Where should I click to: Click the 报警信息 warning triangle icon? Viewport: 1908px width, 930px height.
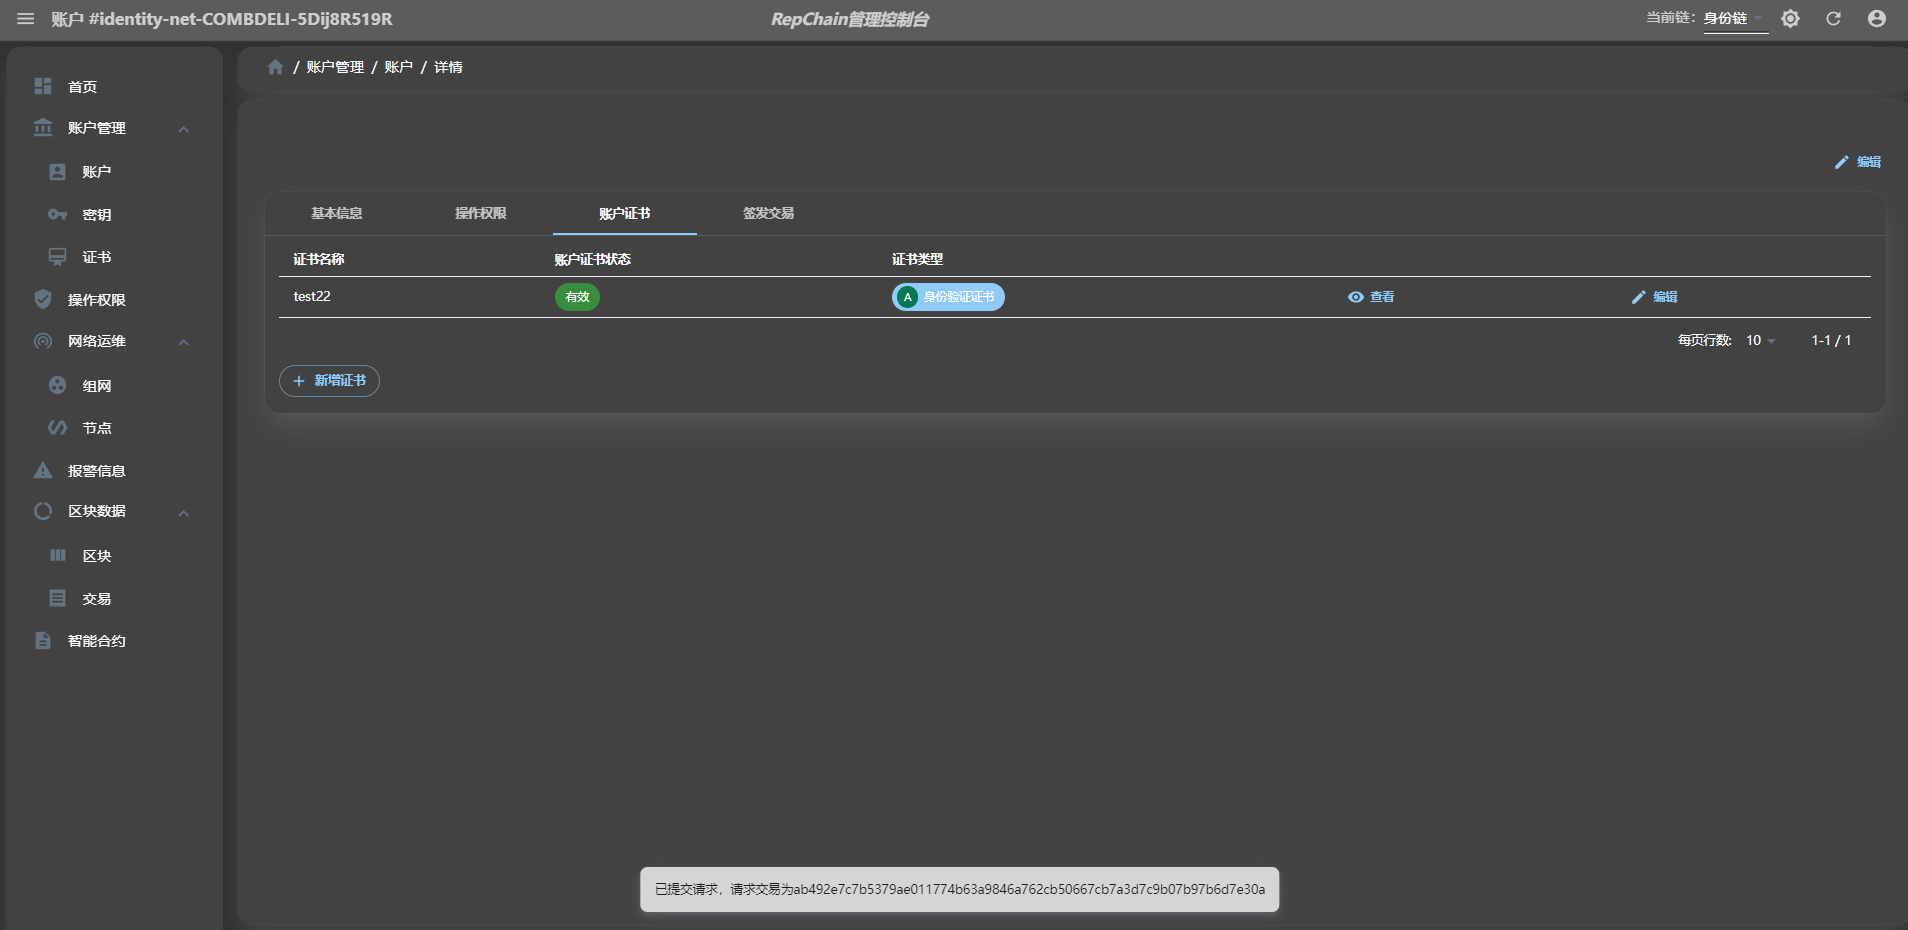point(43,470)
